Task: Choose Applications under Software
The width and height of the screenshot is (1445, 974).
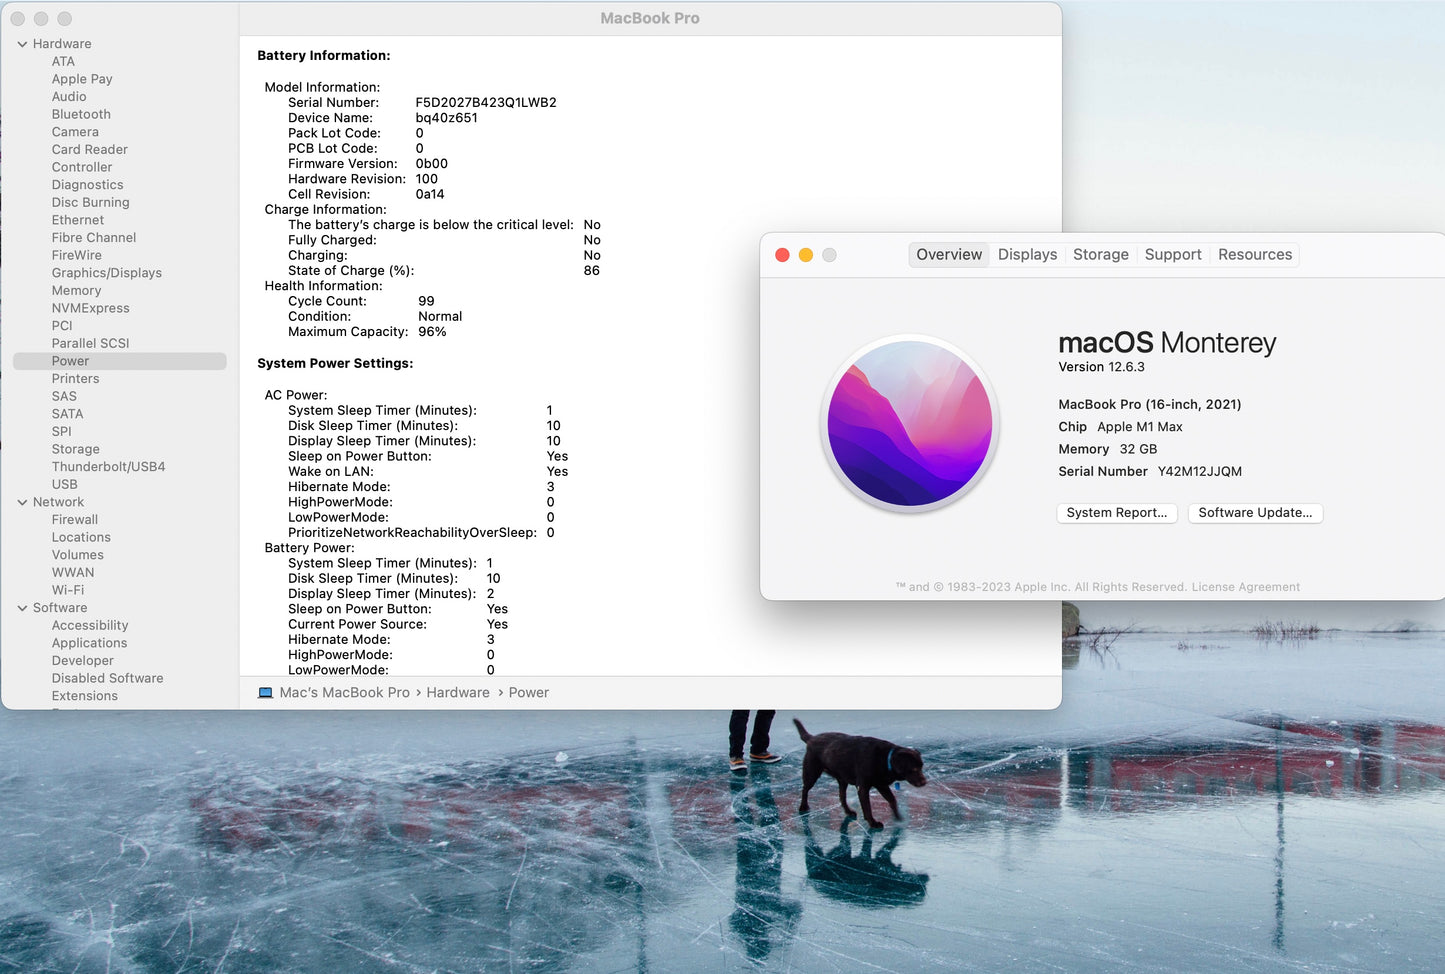Action: [x=89, y=643]
